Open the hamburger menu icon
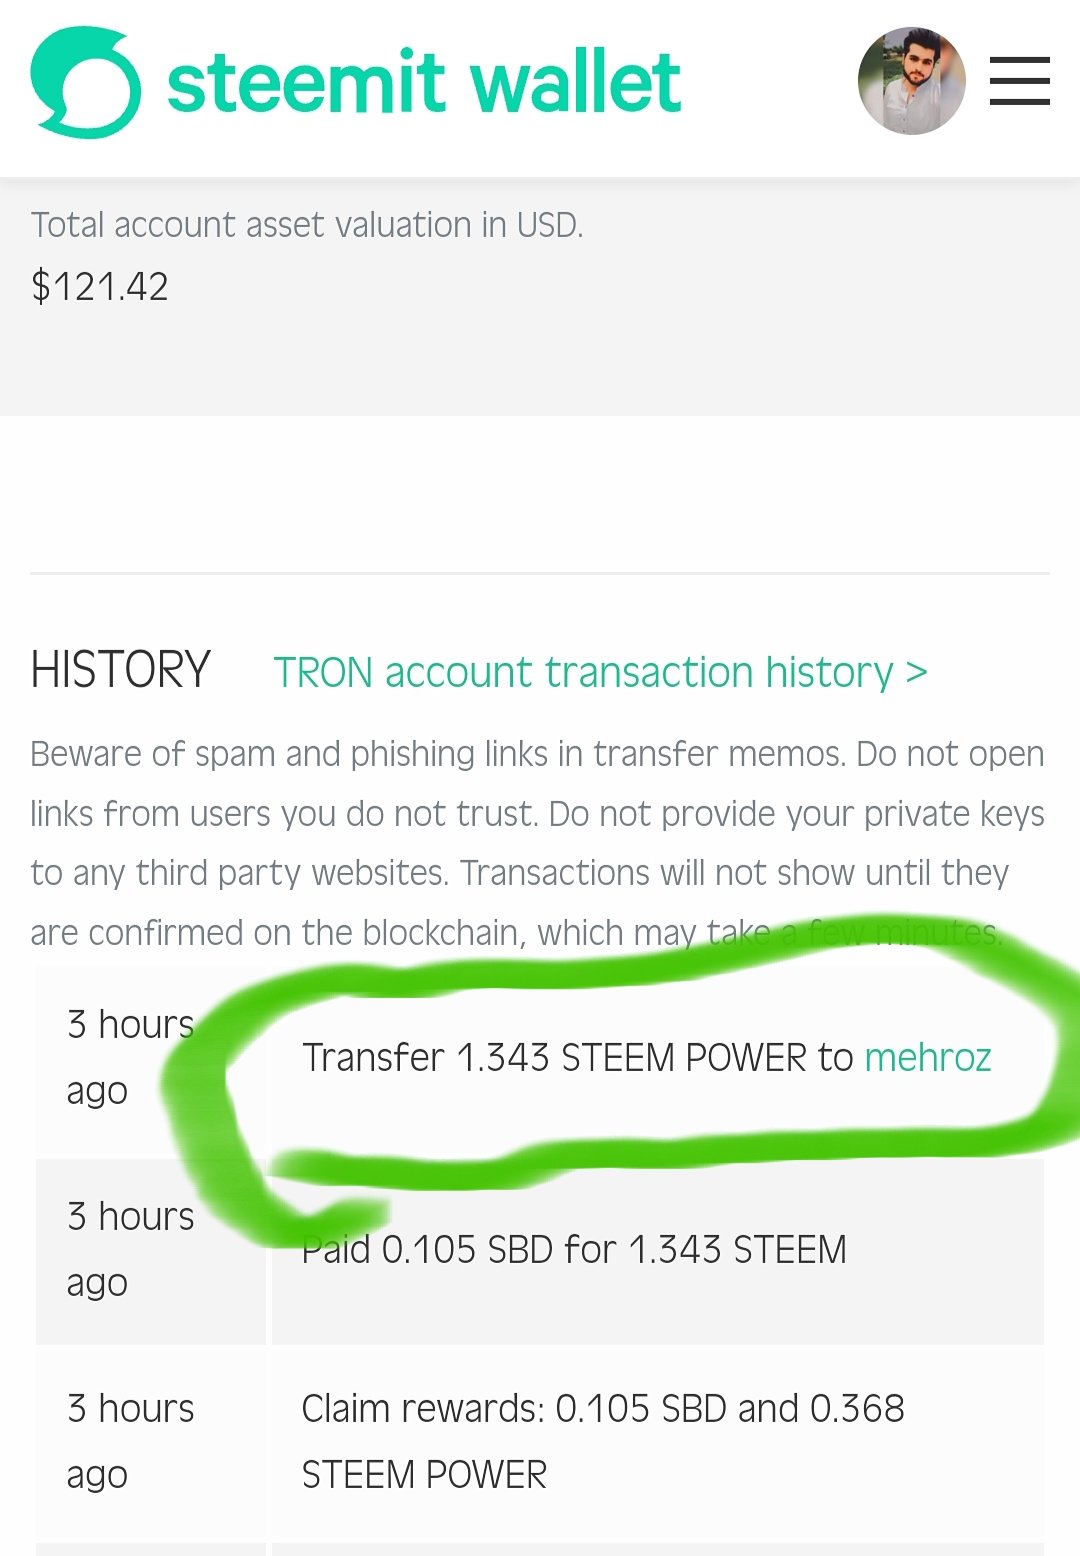The image size is (1080, 1556). pos(1019,81)
